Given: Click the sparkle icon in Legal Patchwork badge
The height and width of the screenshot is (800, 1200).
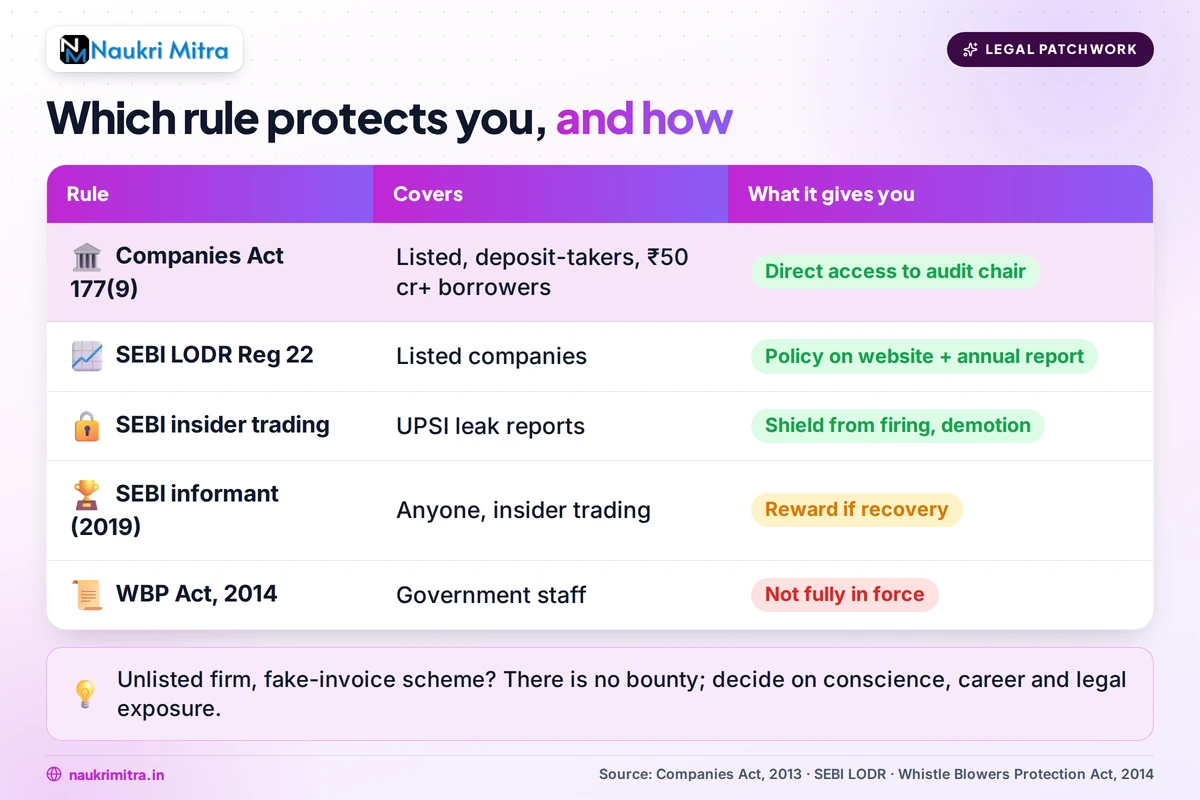Looking at the screenshot, I should pyautogui.click(x=969, y=49).
